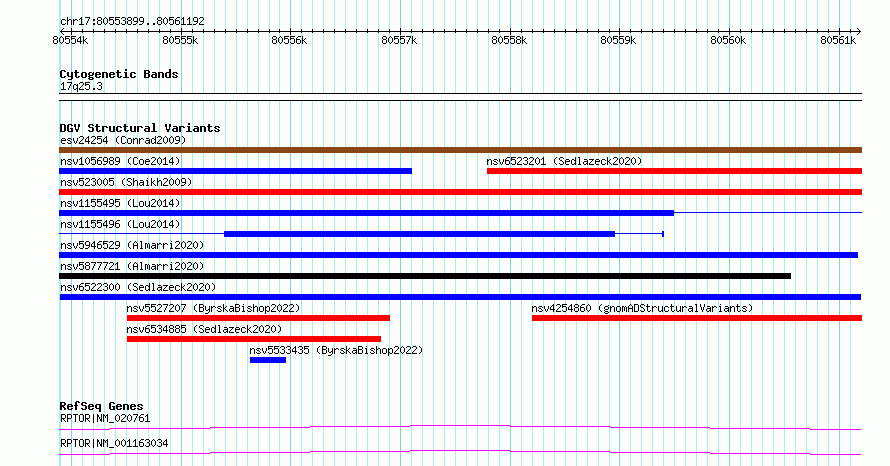The image size is (890, 466).
Task: Click the 80561k ruler tick label
Action: (x=838, y=40)
